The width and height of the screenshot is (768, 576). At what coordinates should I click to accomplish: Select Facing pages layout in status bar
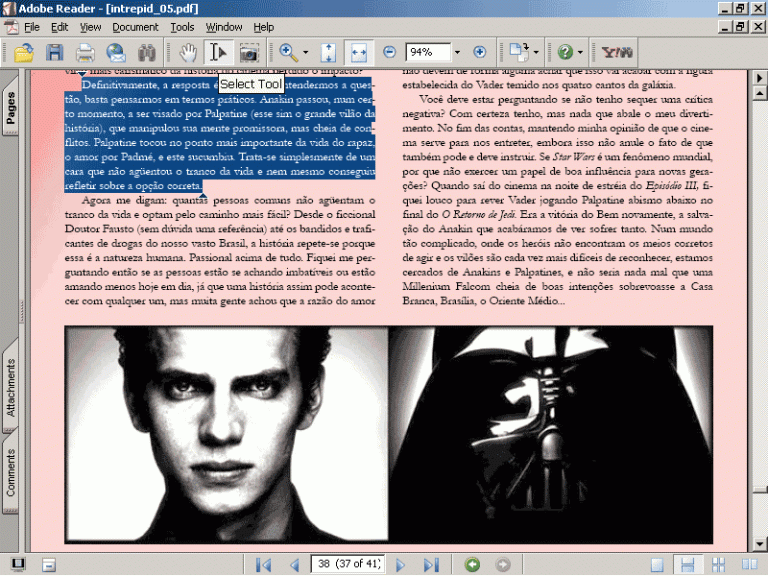click(x=749, y=565)
